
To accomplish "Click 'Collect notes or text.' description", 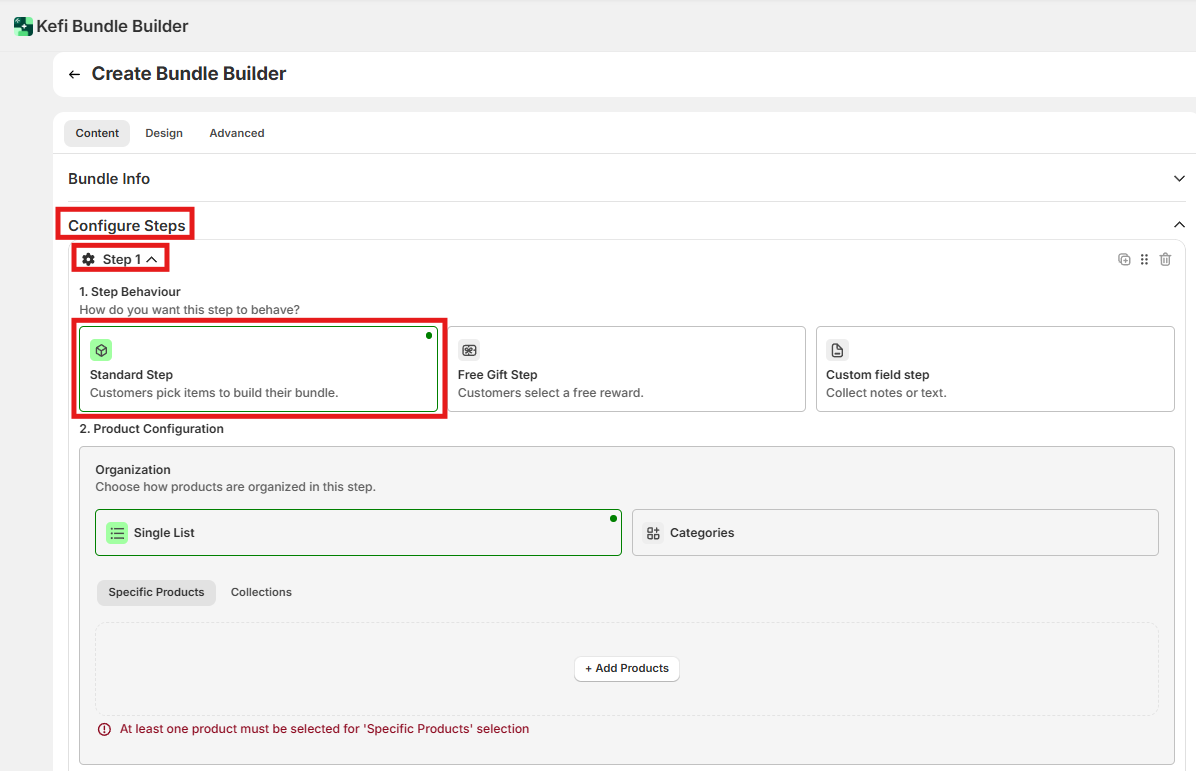I will [x=886, y=393].
